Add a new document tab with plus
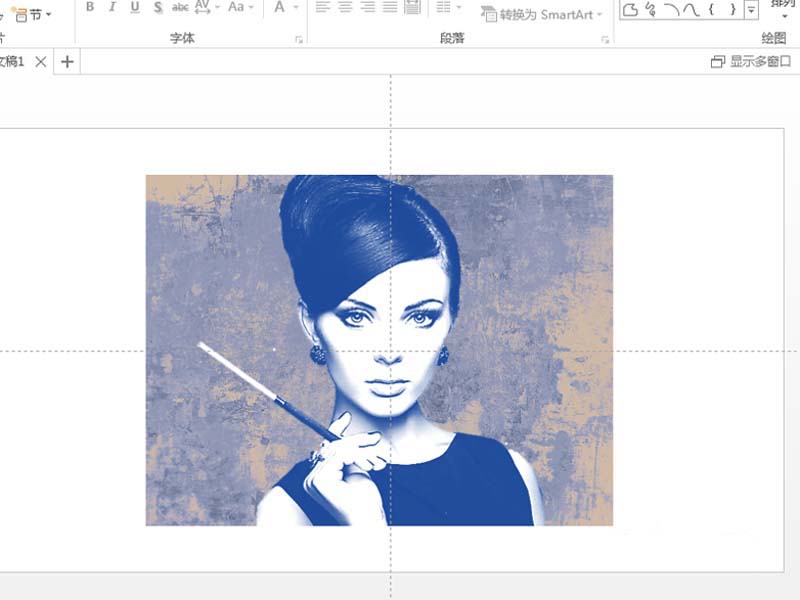The width and height of the screenshot is (800, 600). coord(67,62)
